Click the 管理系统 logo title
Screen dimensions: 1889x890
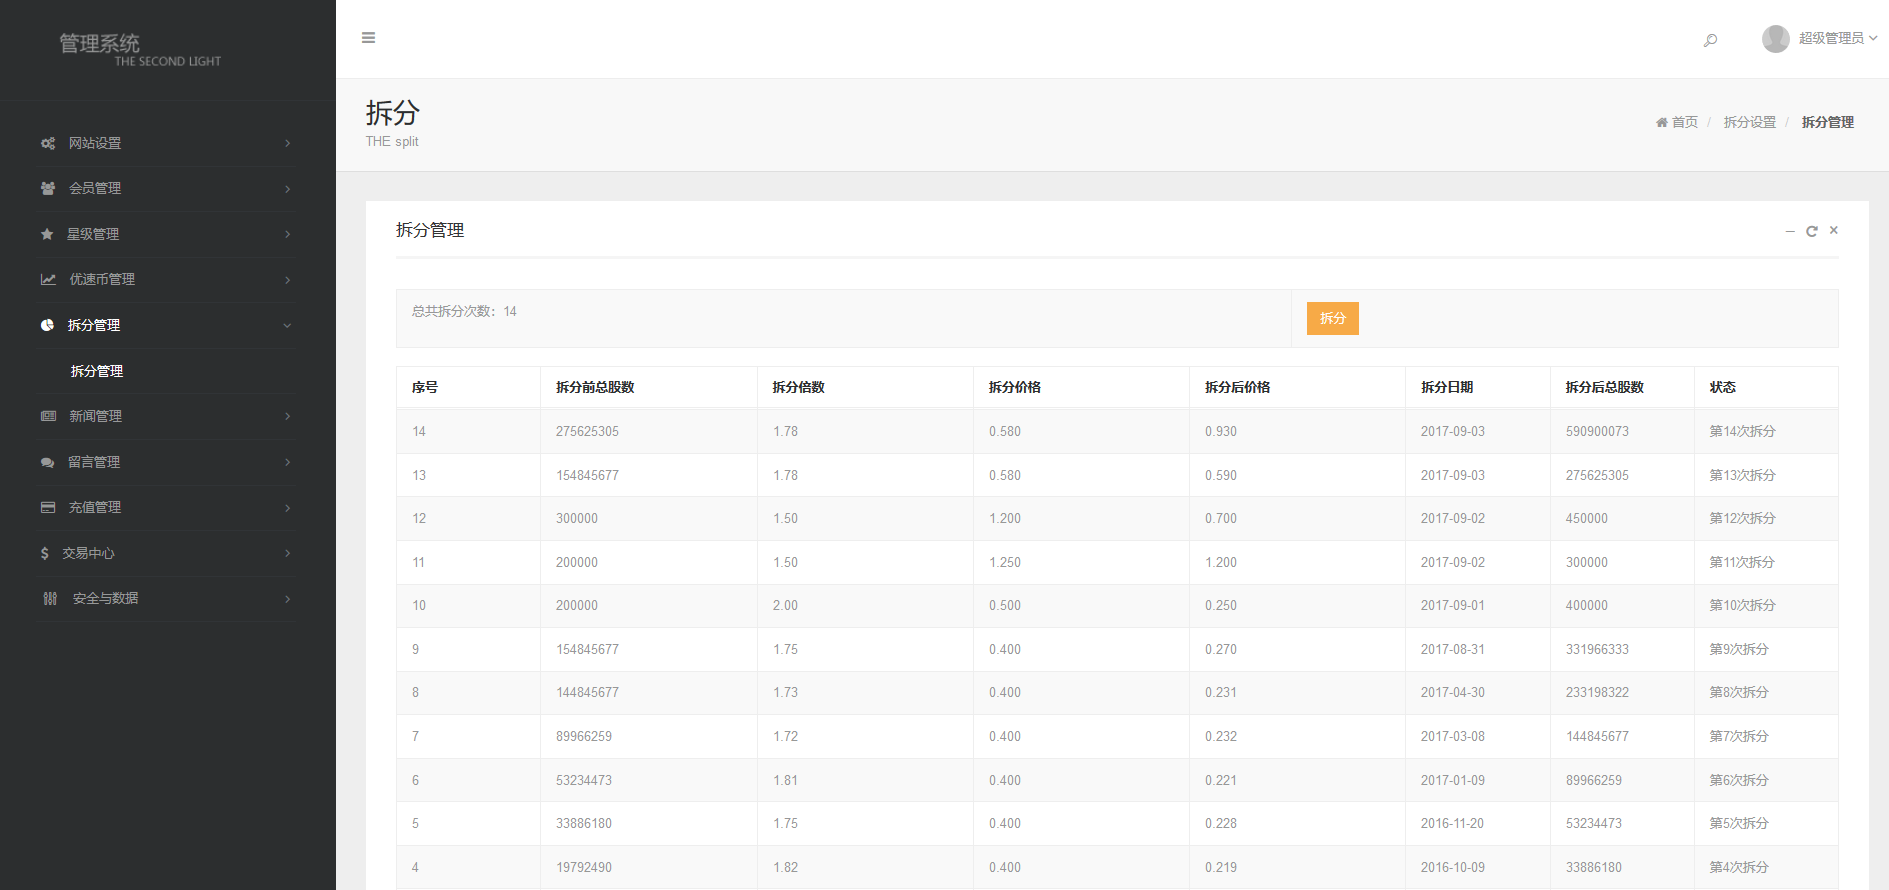[100, 43]
